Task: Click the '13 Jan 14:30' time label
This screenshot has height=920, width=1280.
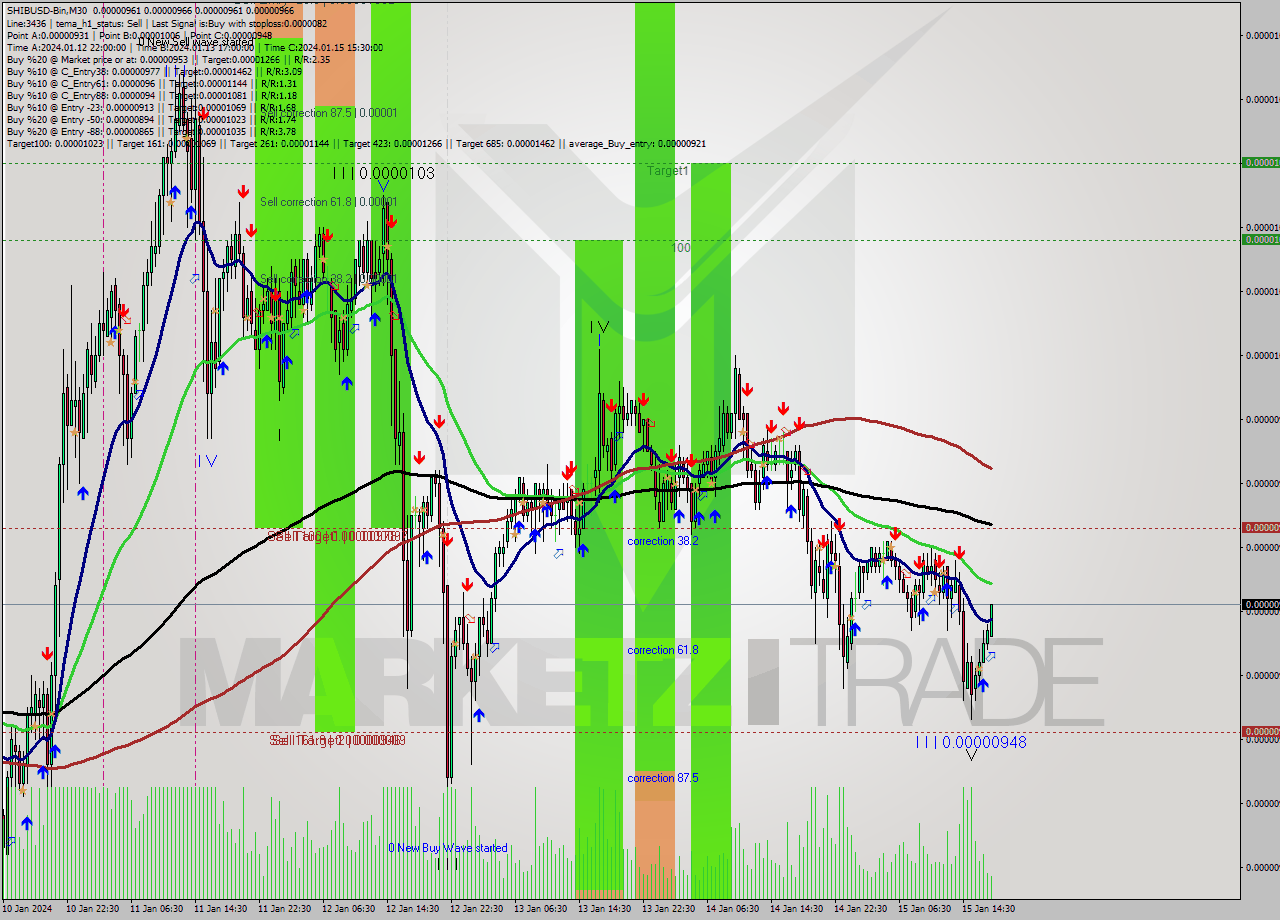Action: click(x=604, y=909)
